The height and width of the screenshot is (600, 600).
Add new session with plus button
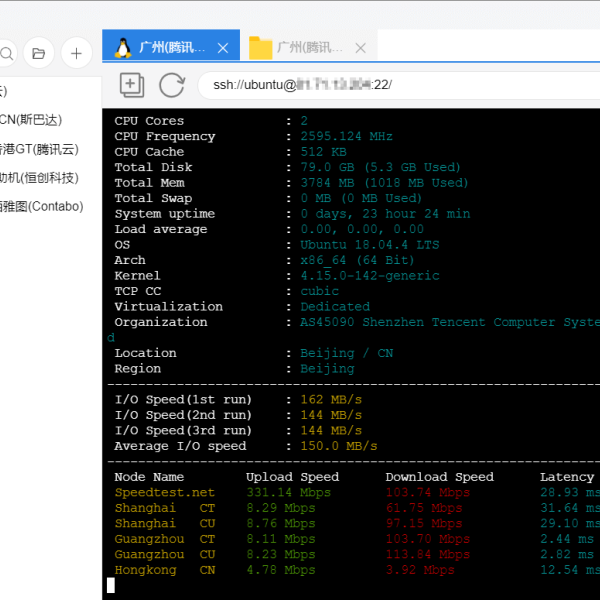click(77, 53)
